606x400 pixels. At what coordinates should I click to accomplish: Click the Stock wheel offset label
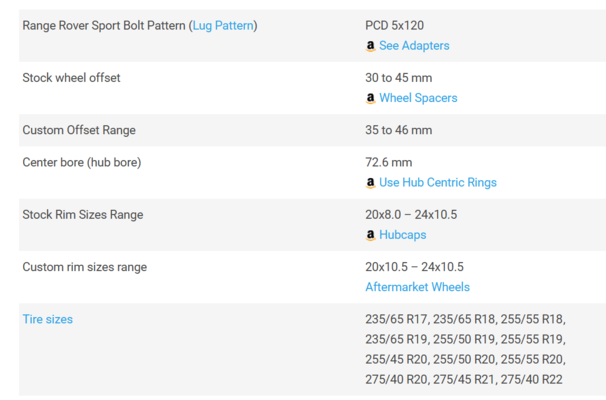point(71,78)
